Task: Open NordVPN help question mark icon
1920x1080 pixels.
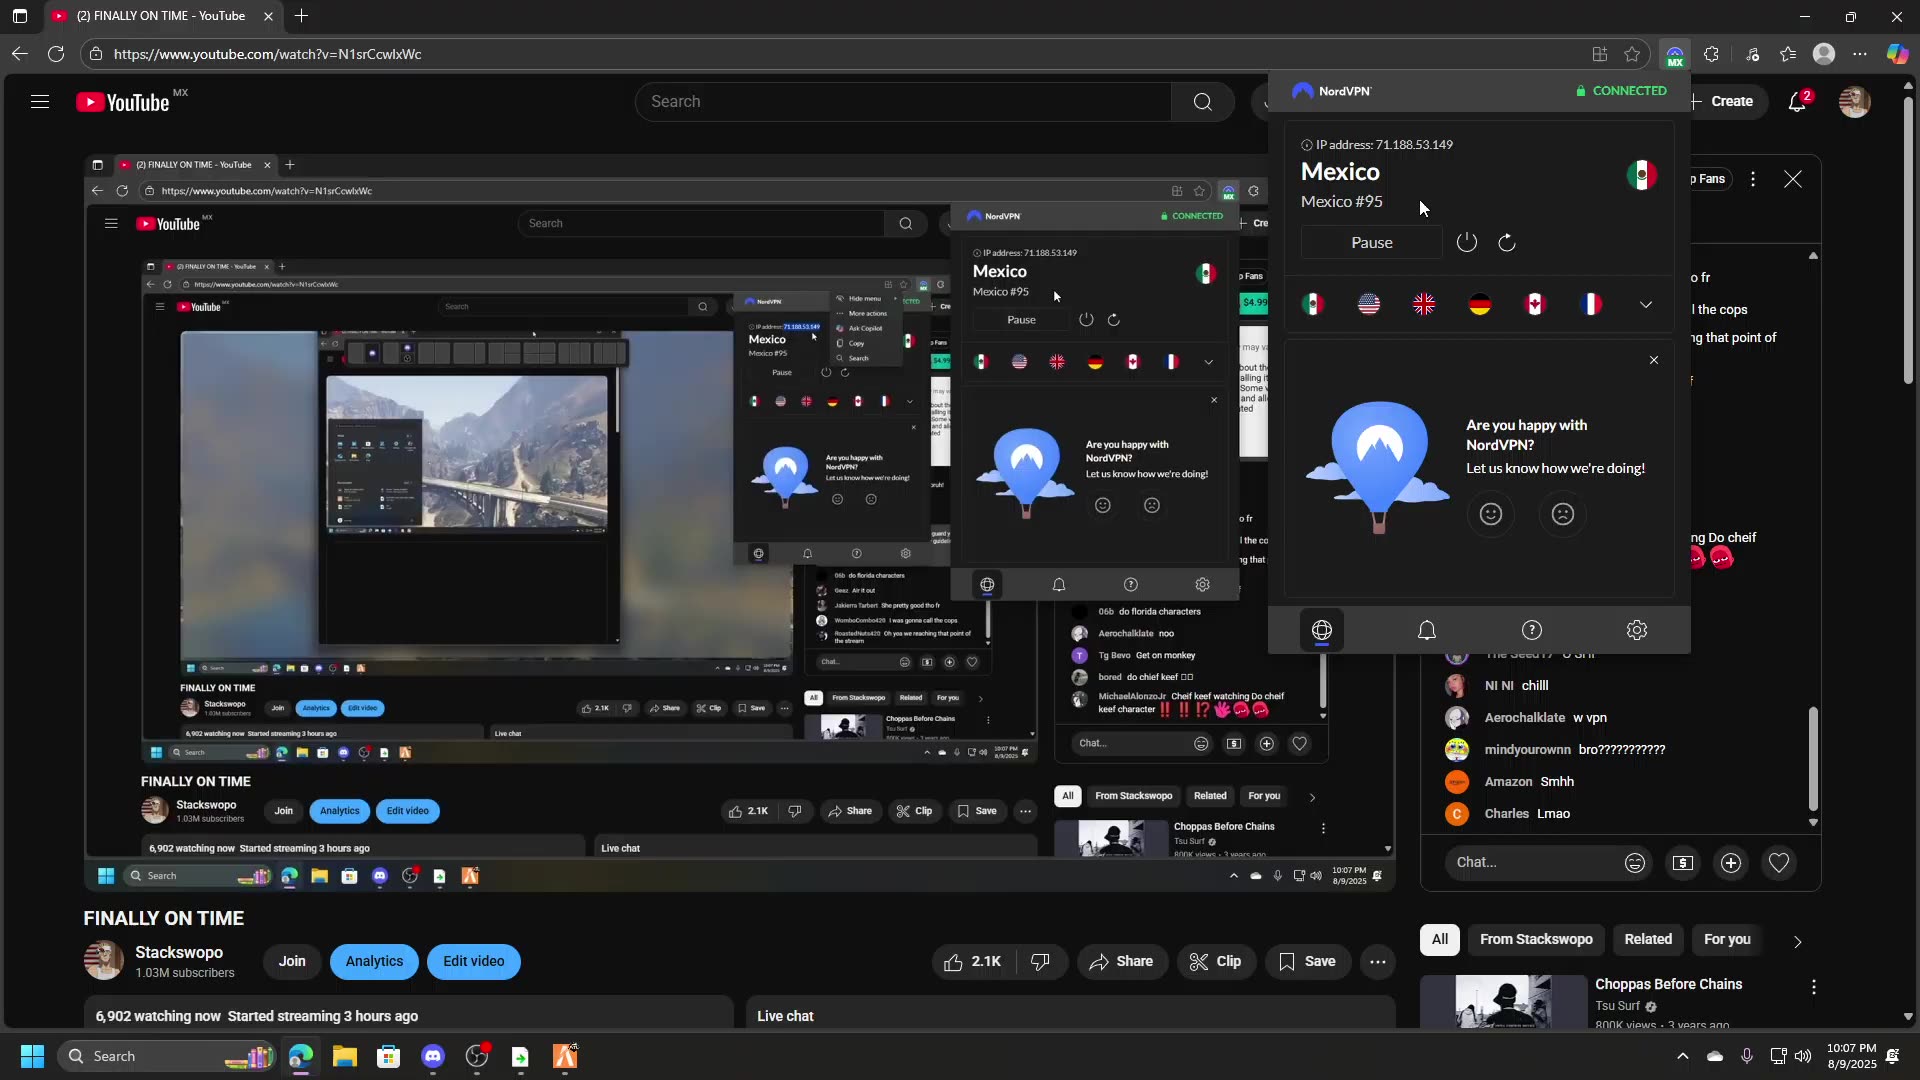Action: (x=1532, y=630)
